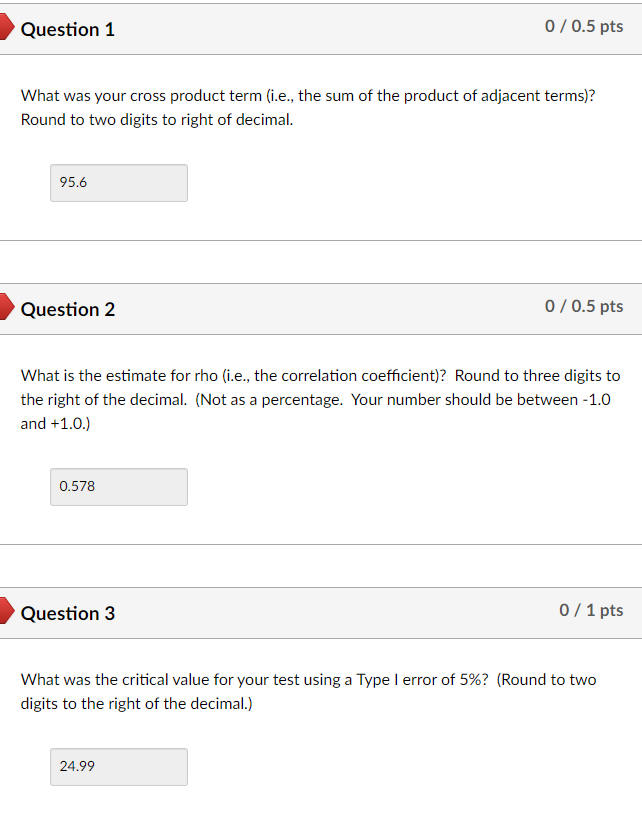This screenshot has height=822, width=642.
Task: Click the red flag icon beside Question 1
Action: [x=6, y=30]
